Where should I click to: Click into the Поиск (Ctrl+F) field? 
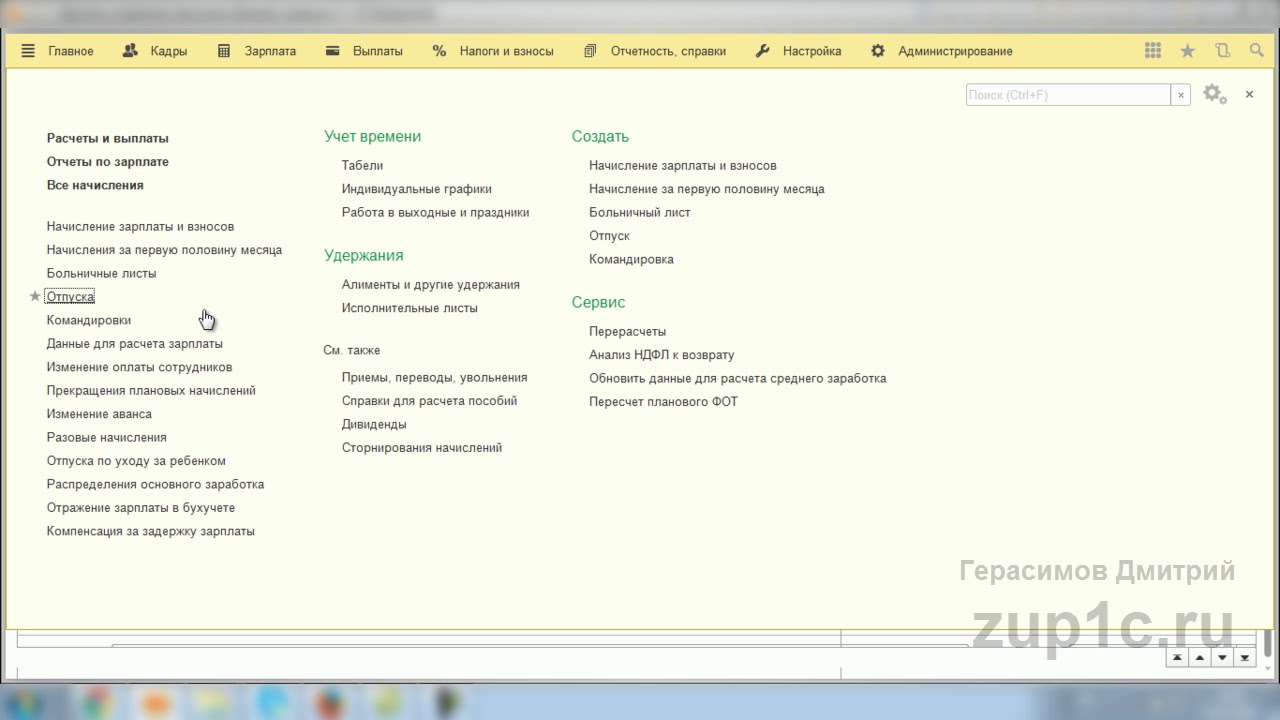1068,95
